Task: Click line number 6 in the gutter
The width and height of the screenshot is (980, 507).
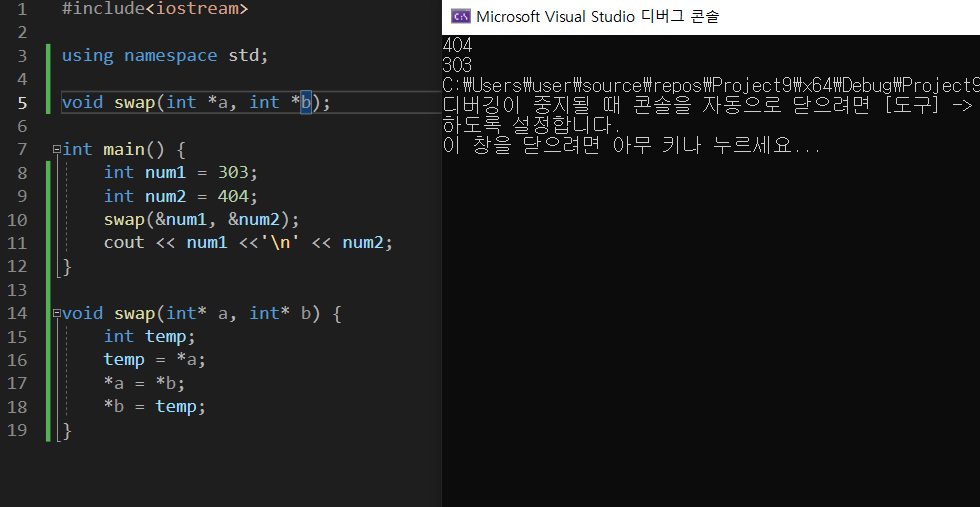Action: click(22, 126)
